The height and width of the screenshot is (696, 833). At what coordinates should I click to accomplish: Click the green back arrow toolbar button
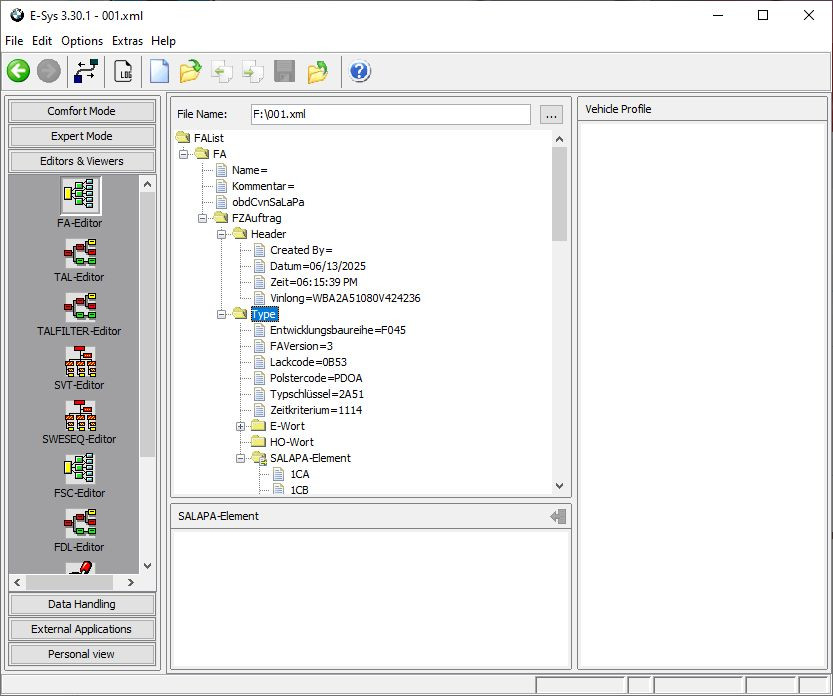18,71
